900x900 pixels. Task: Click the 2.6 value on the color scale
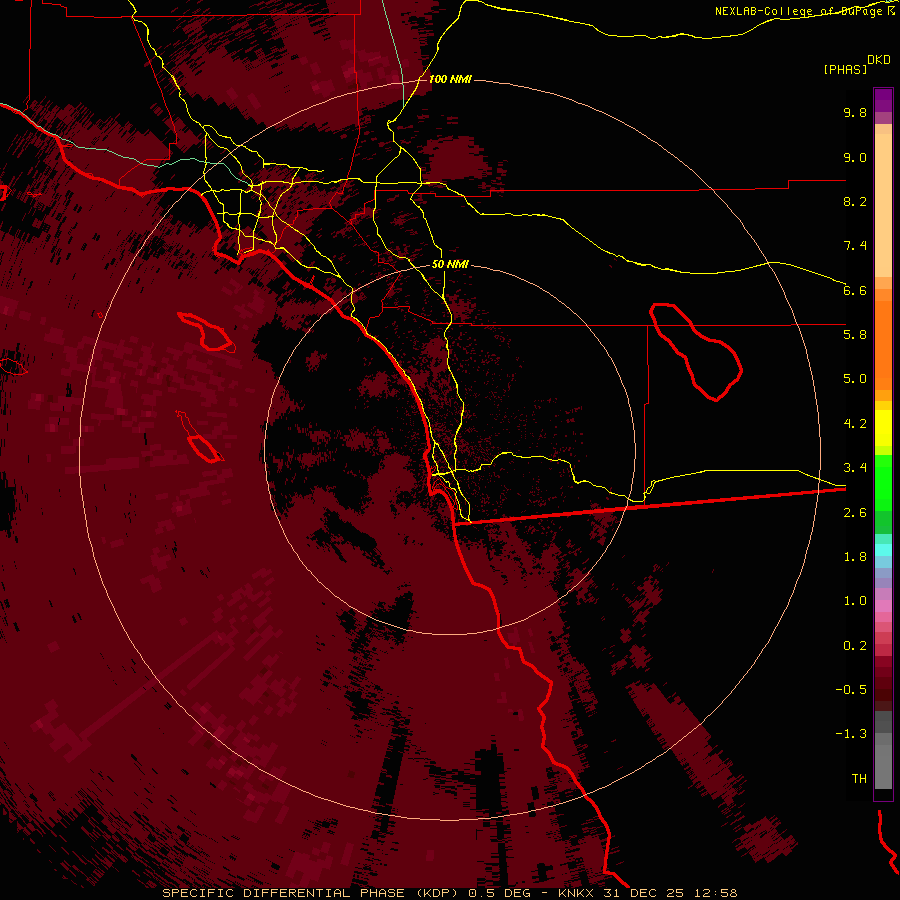[855, 513]
